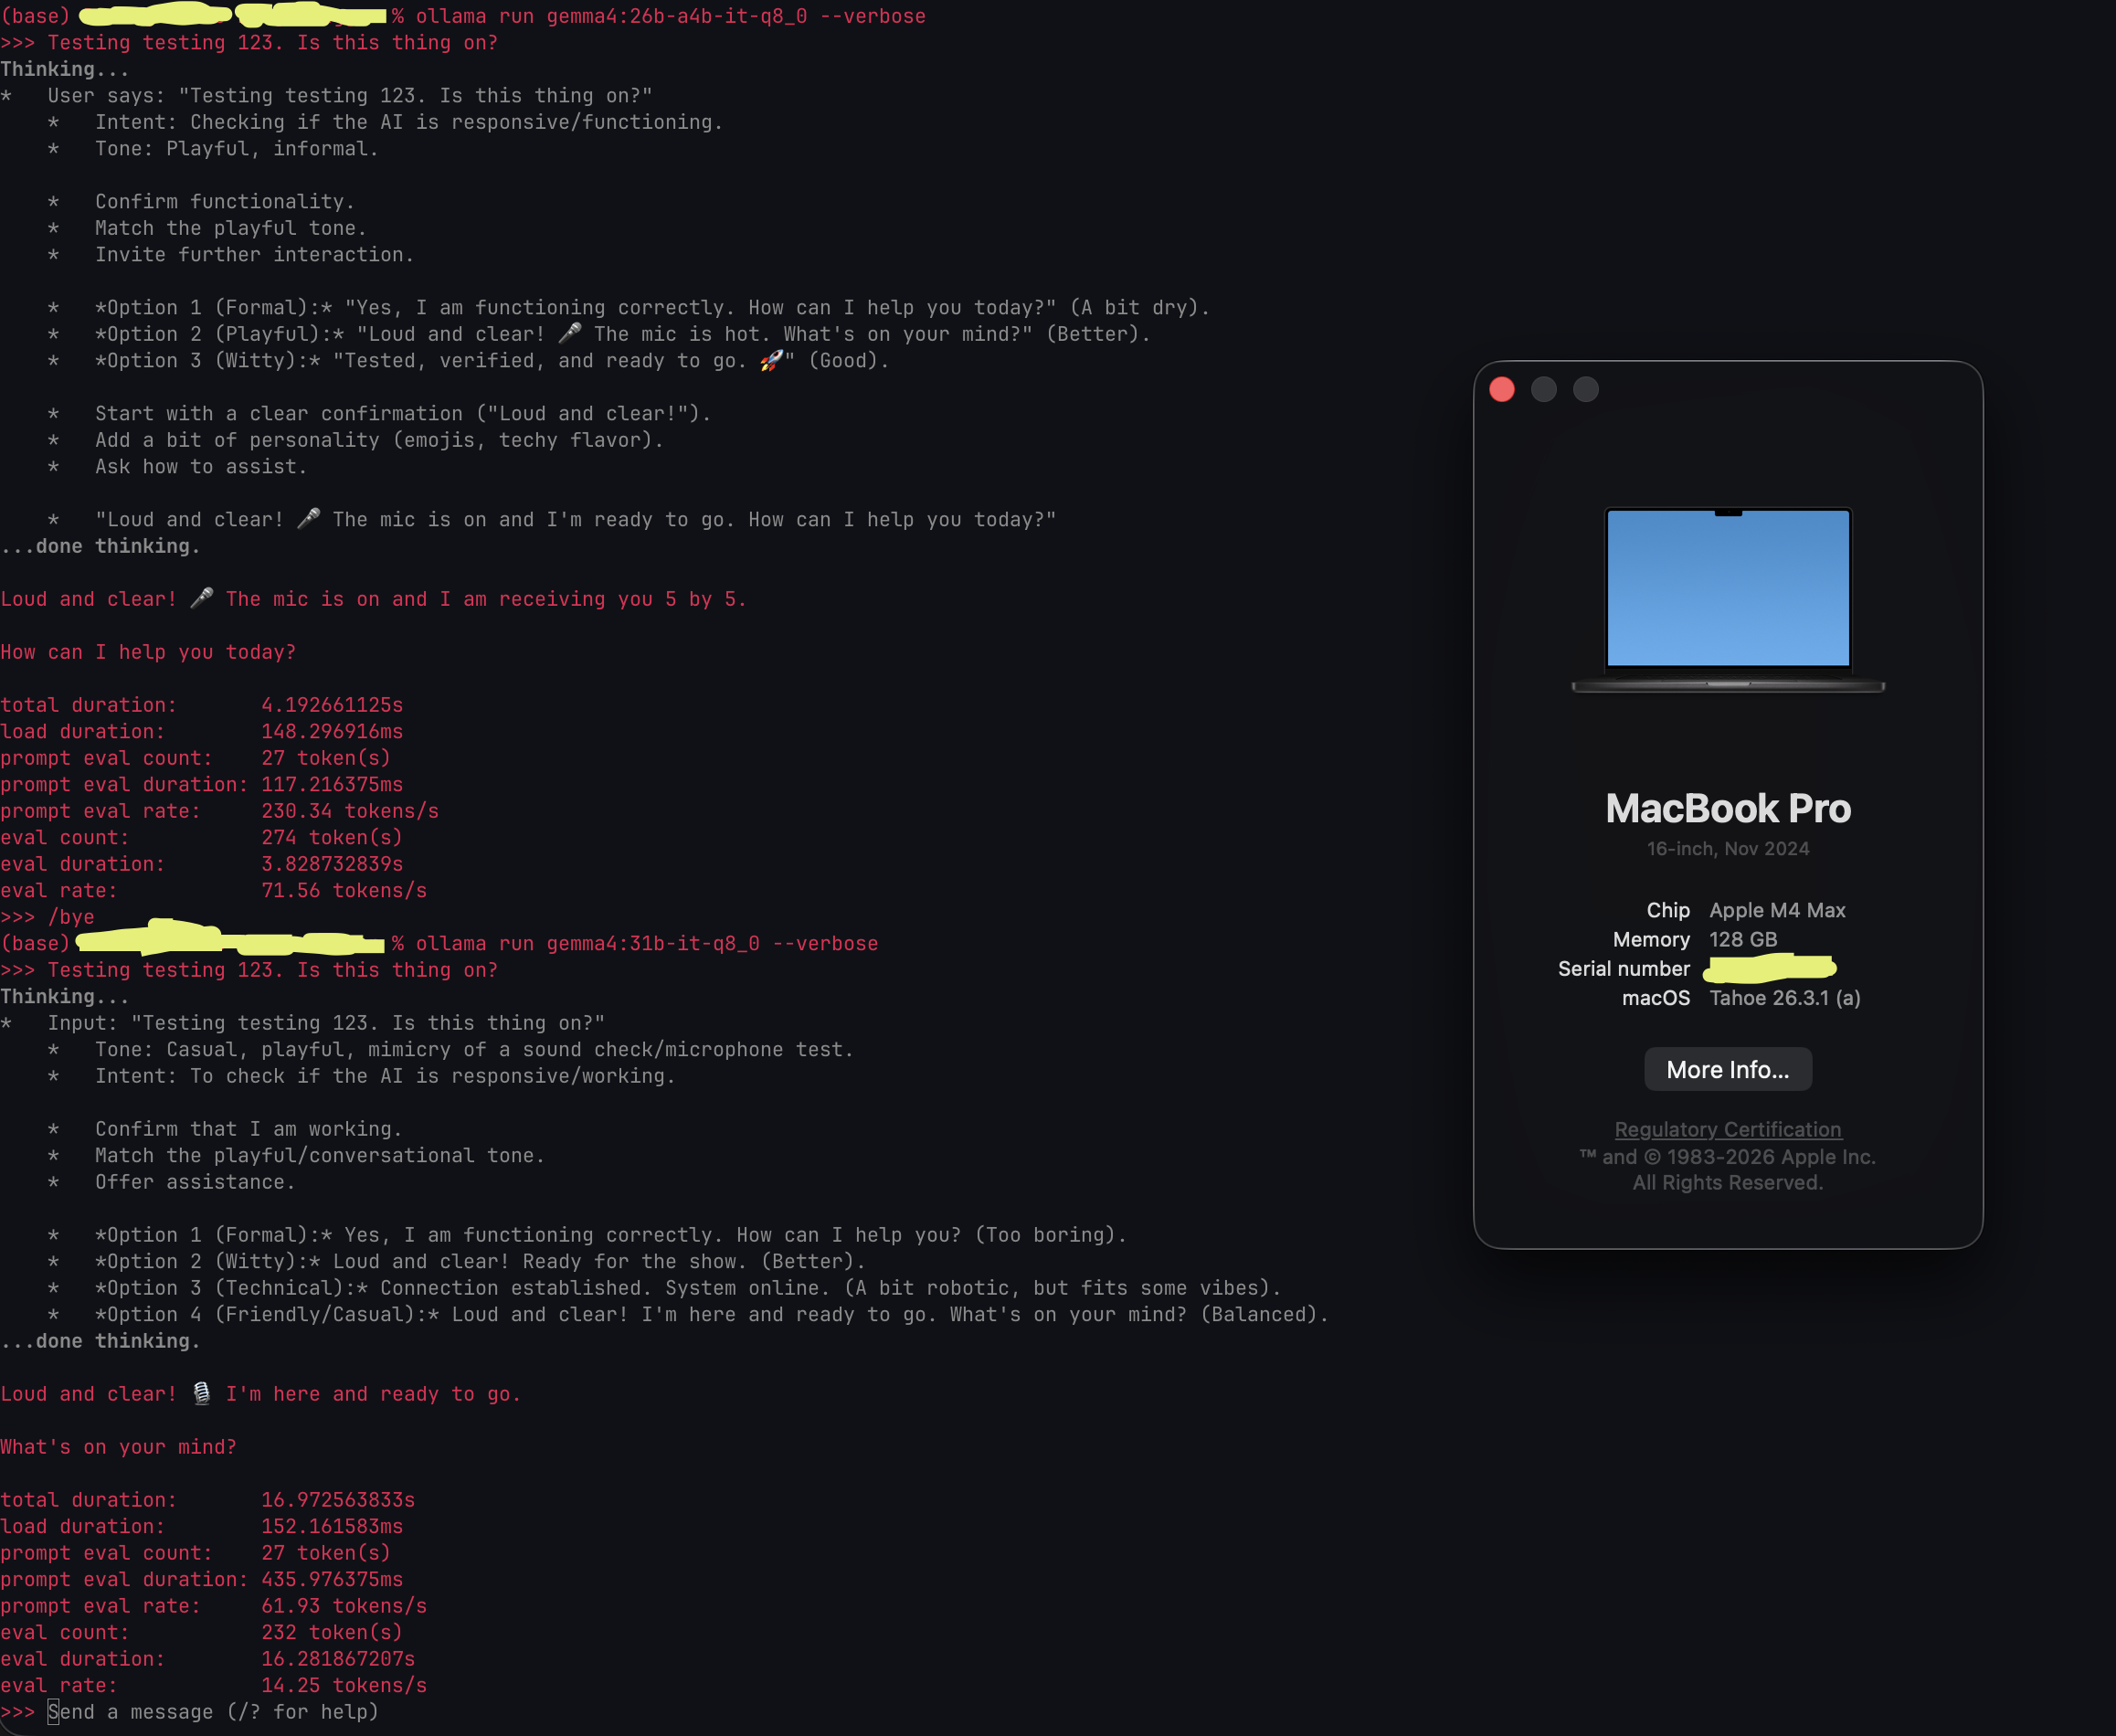Click the studio microphone emoji in second response
Screen dimensions: 2116x1736
coord(201,1393)
